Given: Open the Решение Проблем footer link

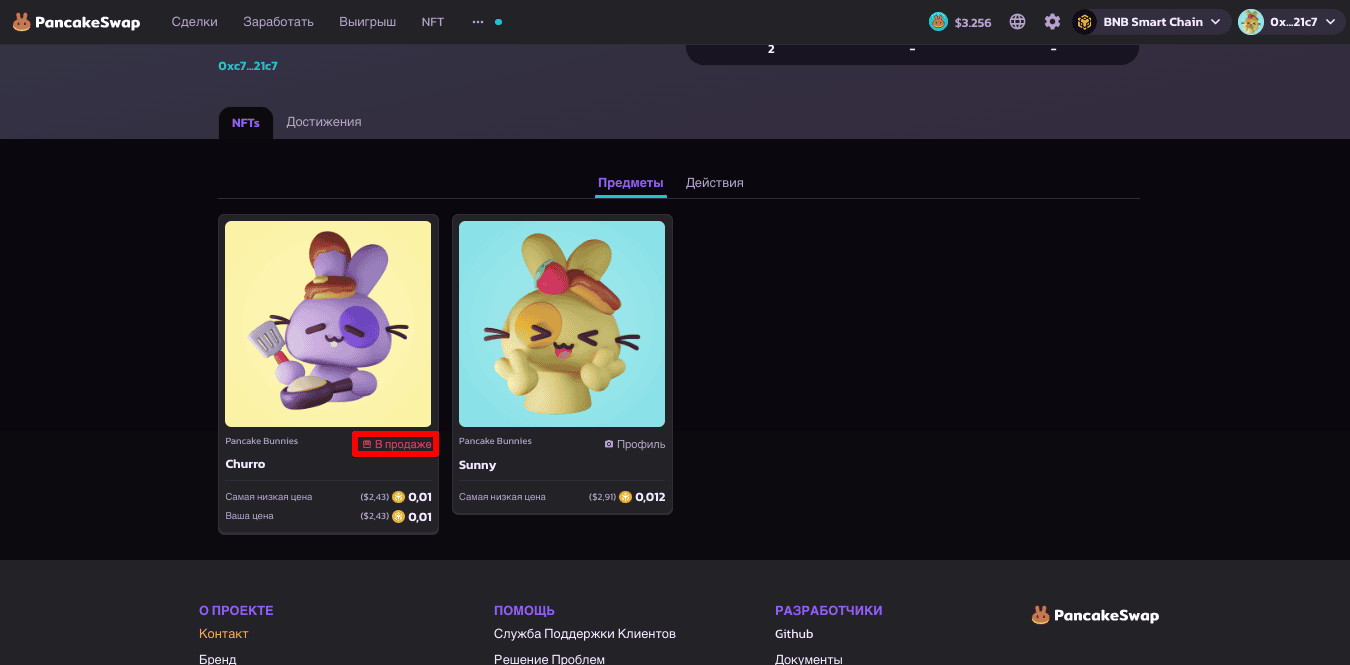Looking at the screenshot, I should [x=550, y=659].
